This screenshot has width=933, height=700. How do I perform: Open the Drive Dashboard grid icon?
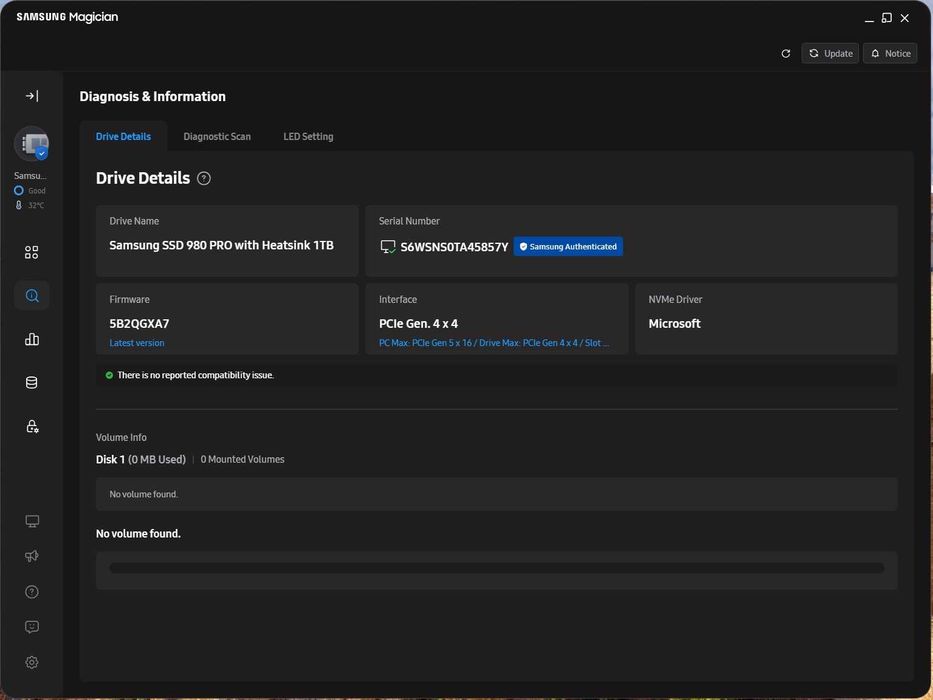pos(32,252)
